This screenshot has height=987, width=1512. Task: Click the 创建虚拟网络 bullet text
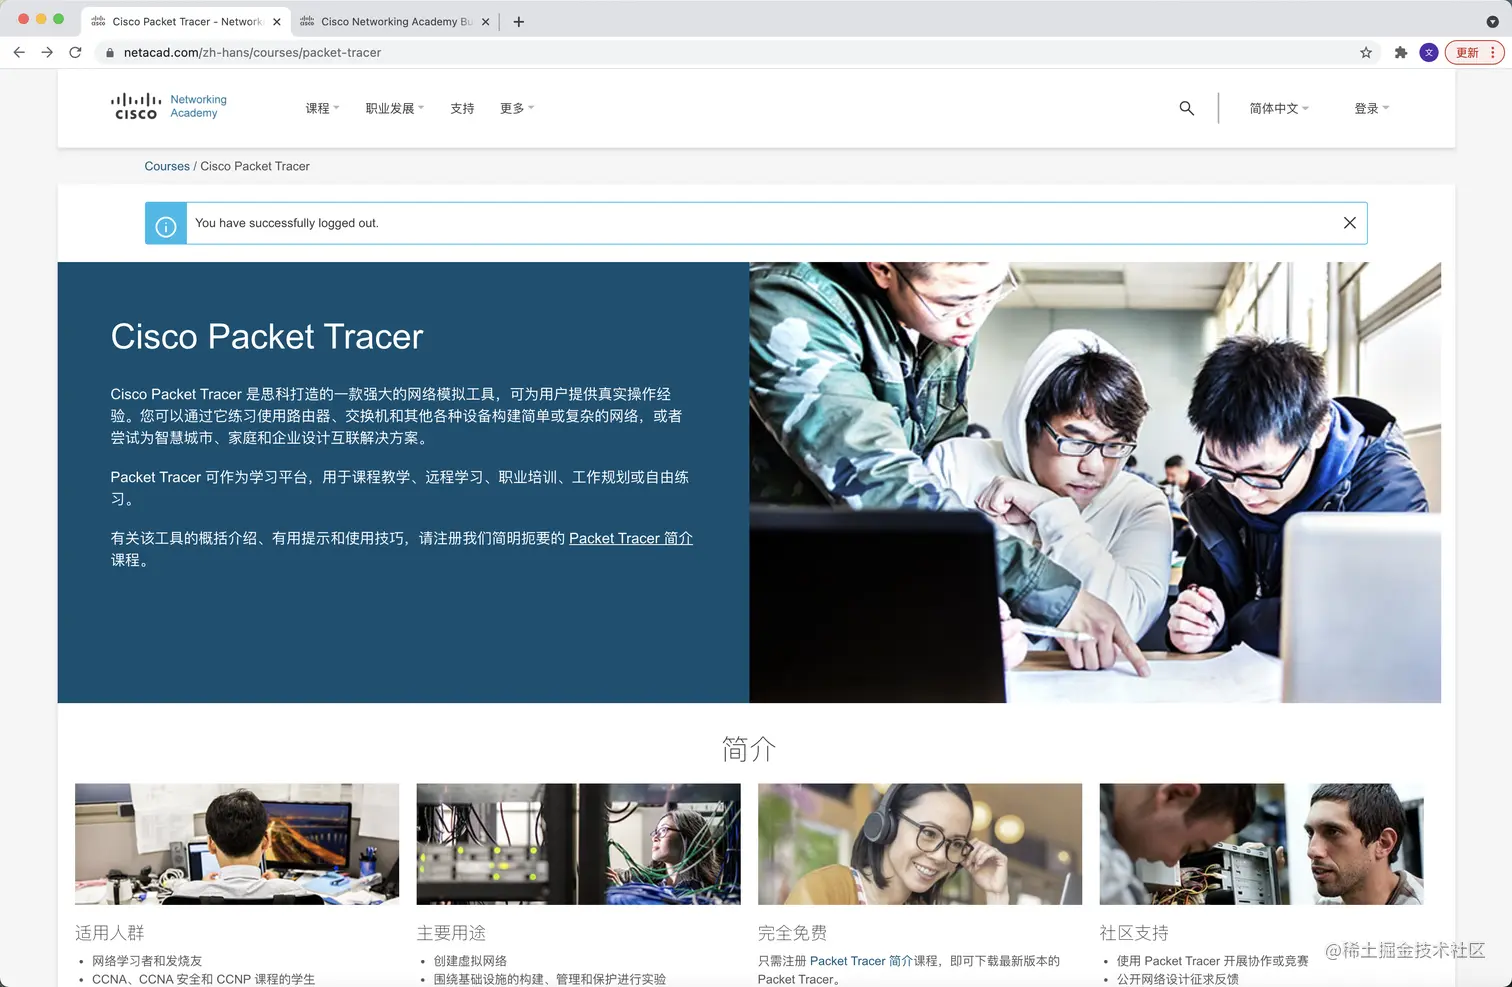point(470,961)
